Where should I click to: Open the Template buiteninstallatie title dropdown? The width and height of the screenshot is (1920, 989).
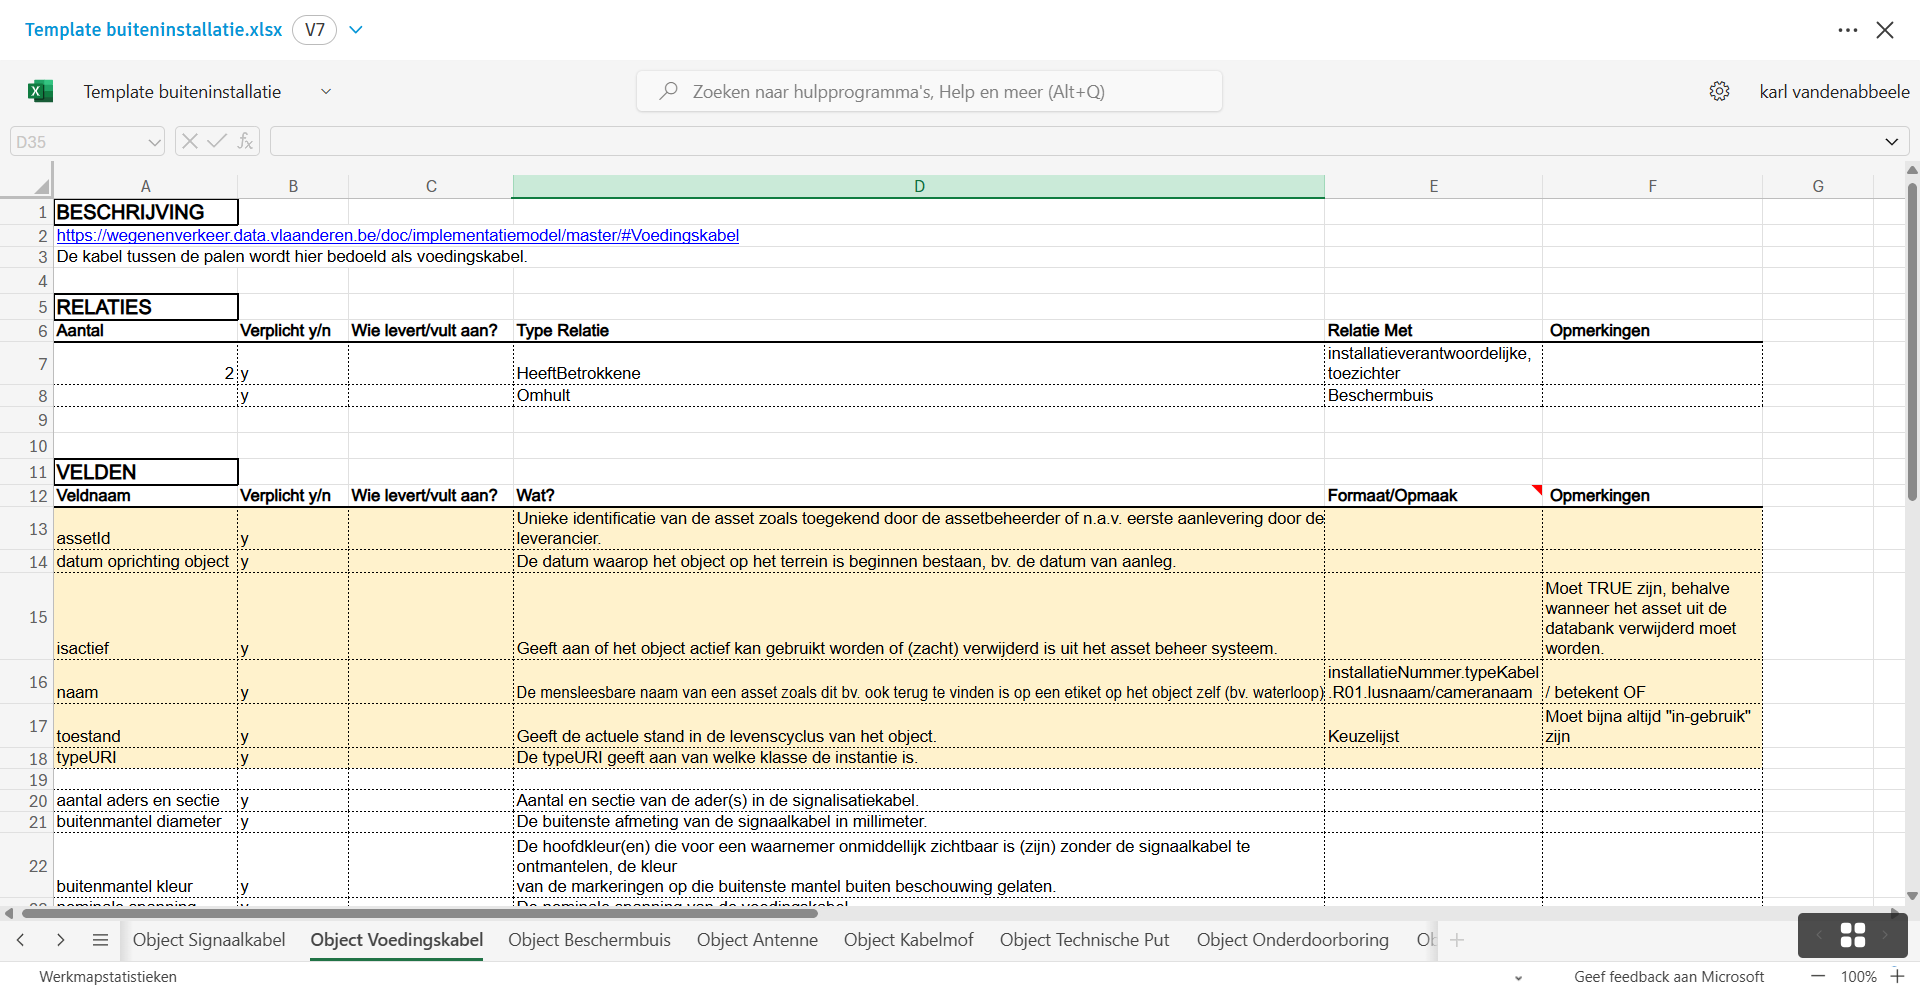[x=325, y=92]
